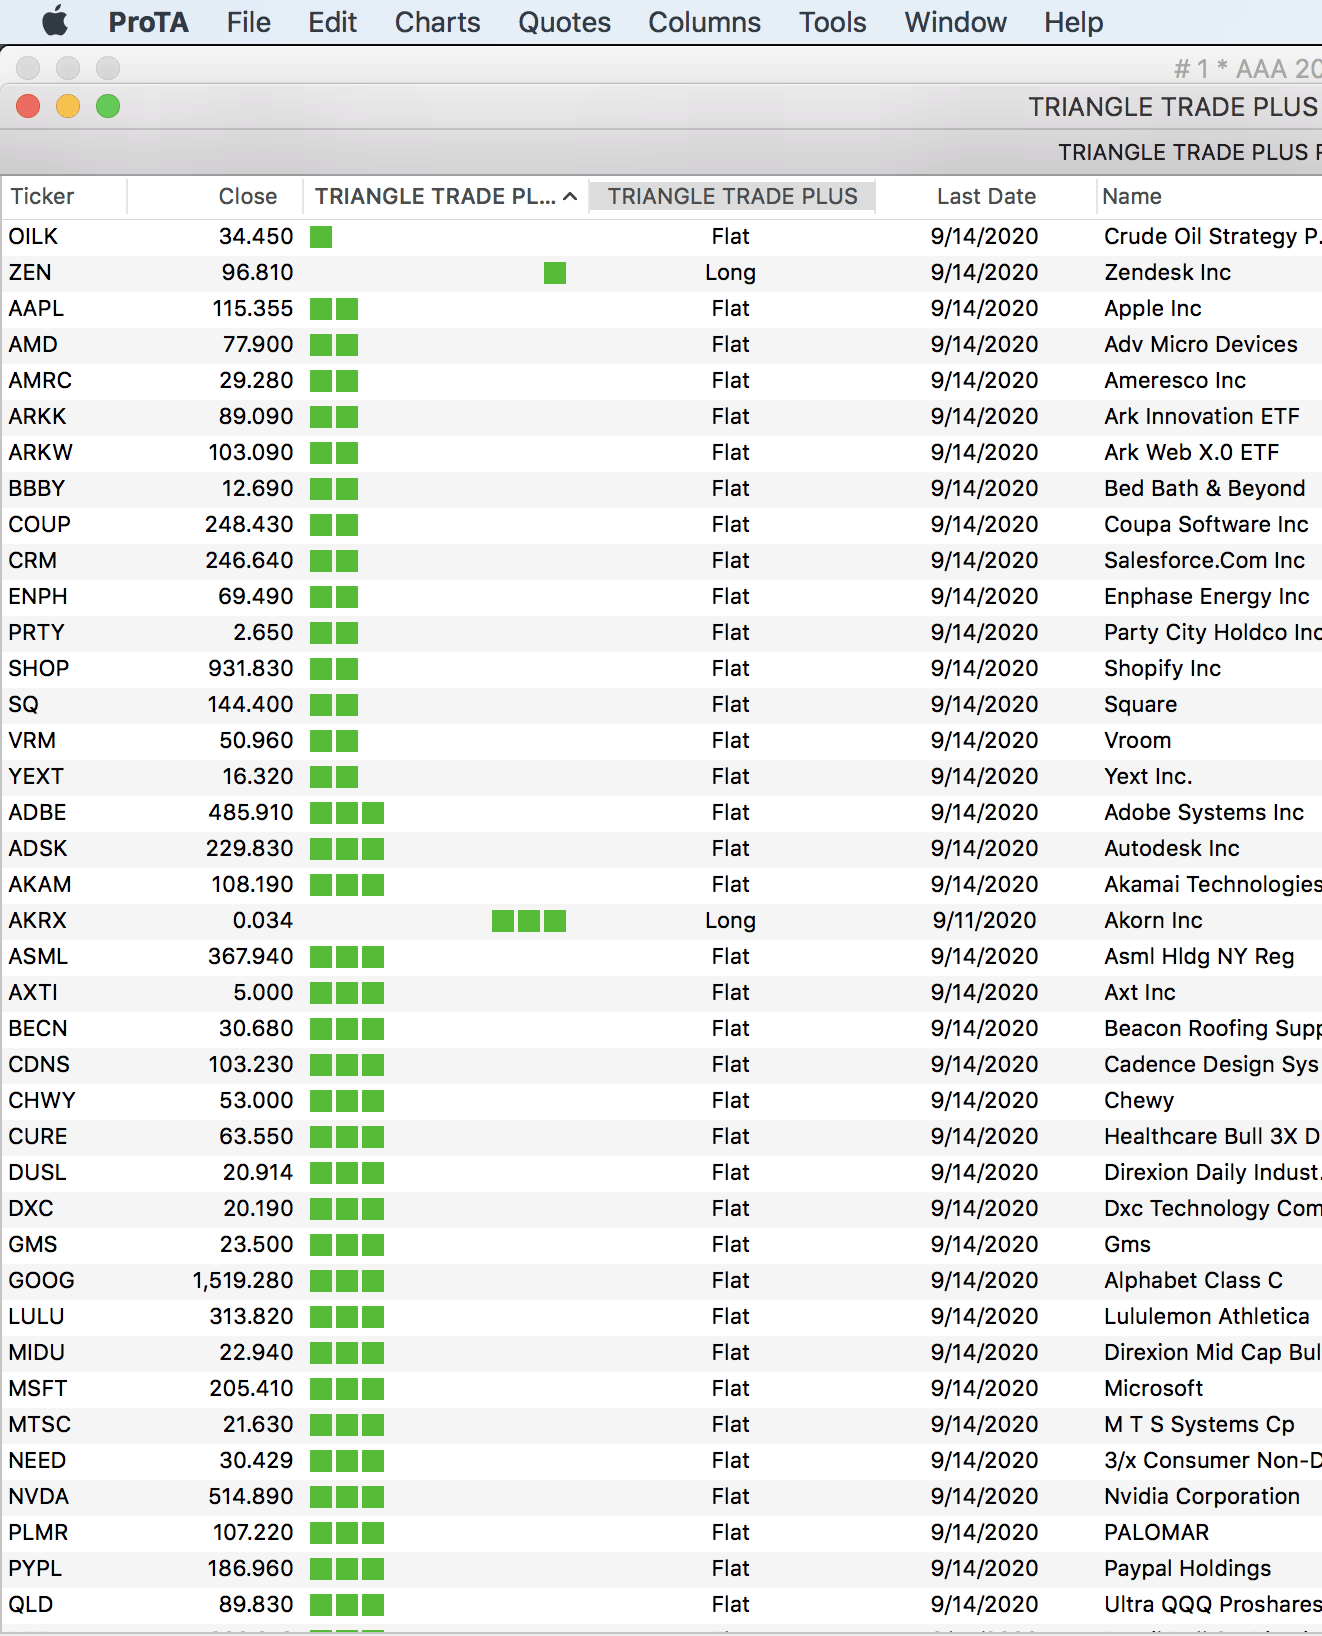Minimize the TRIANGLE TRADE PLUS window

68,106
